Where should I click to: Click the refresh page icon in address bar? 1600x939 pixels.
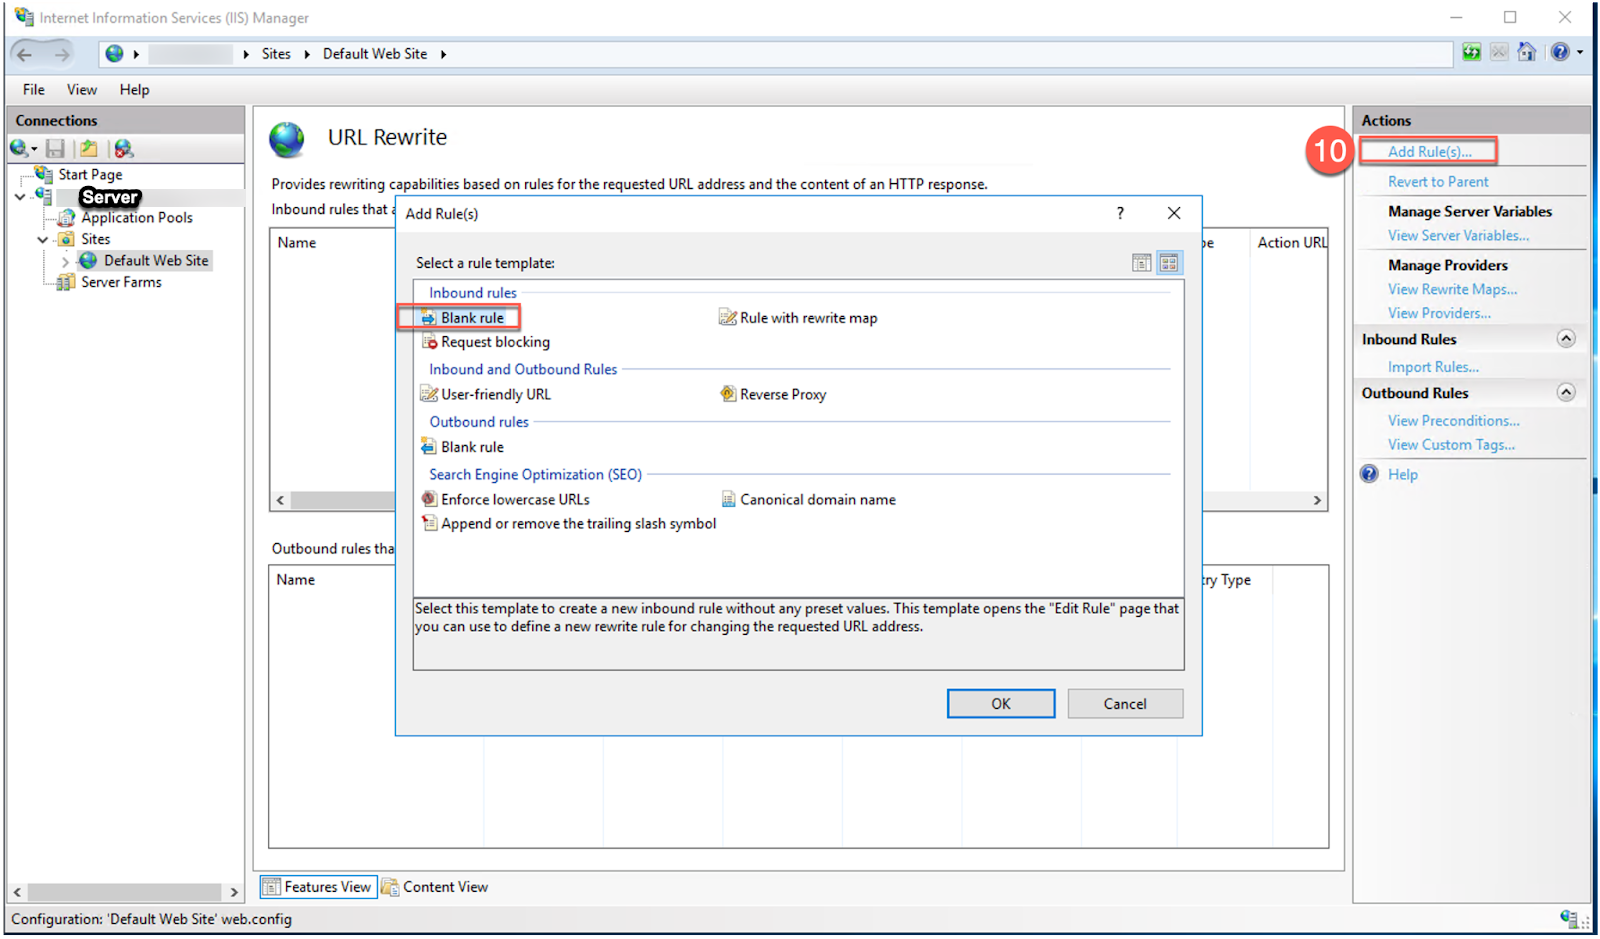(x=1471, y=52)
